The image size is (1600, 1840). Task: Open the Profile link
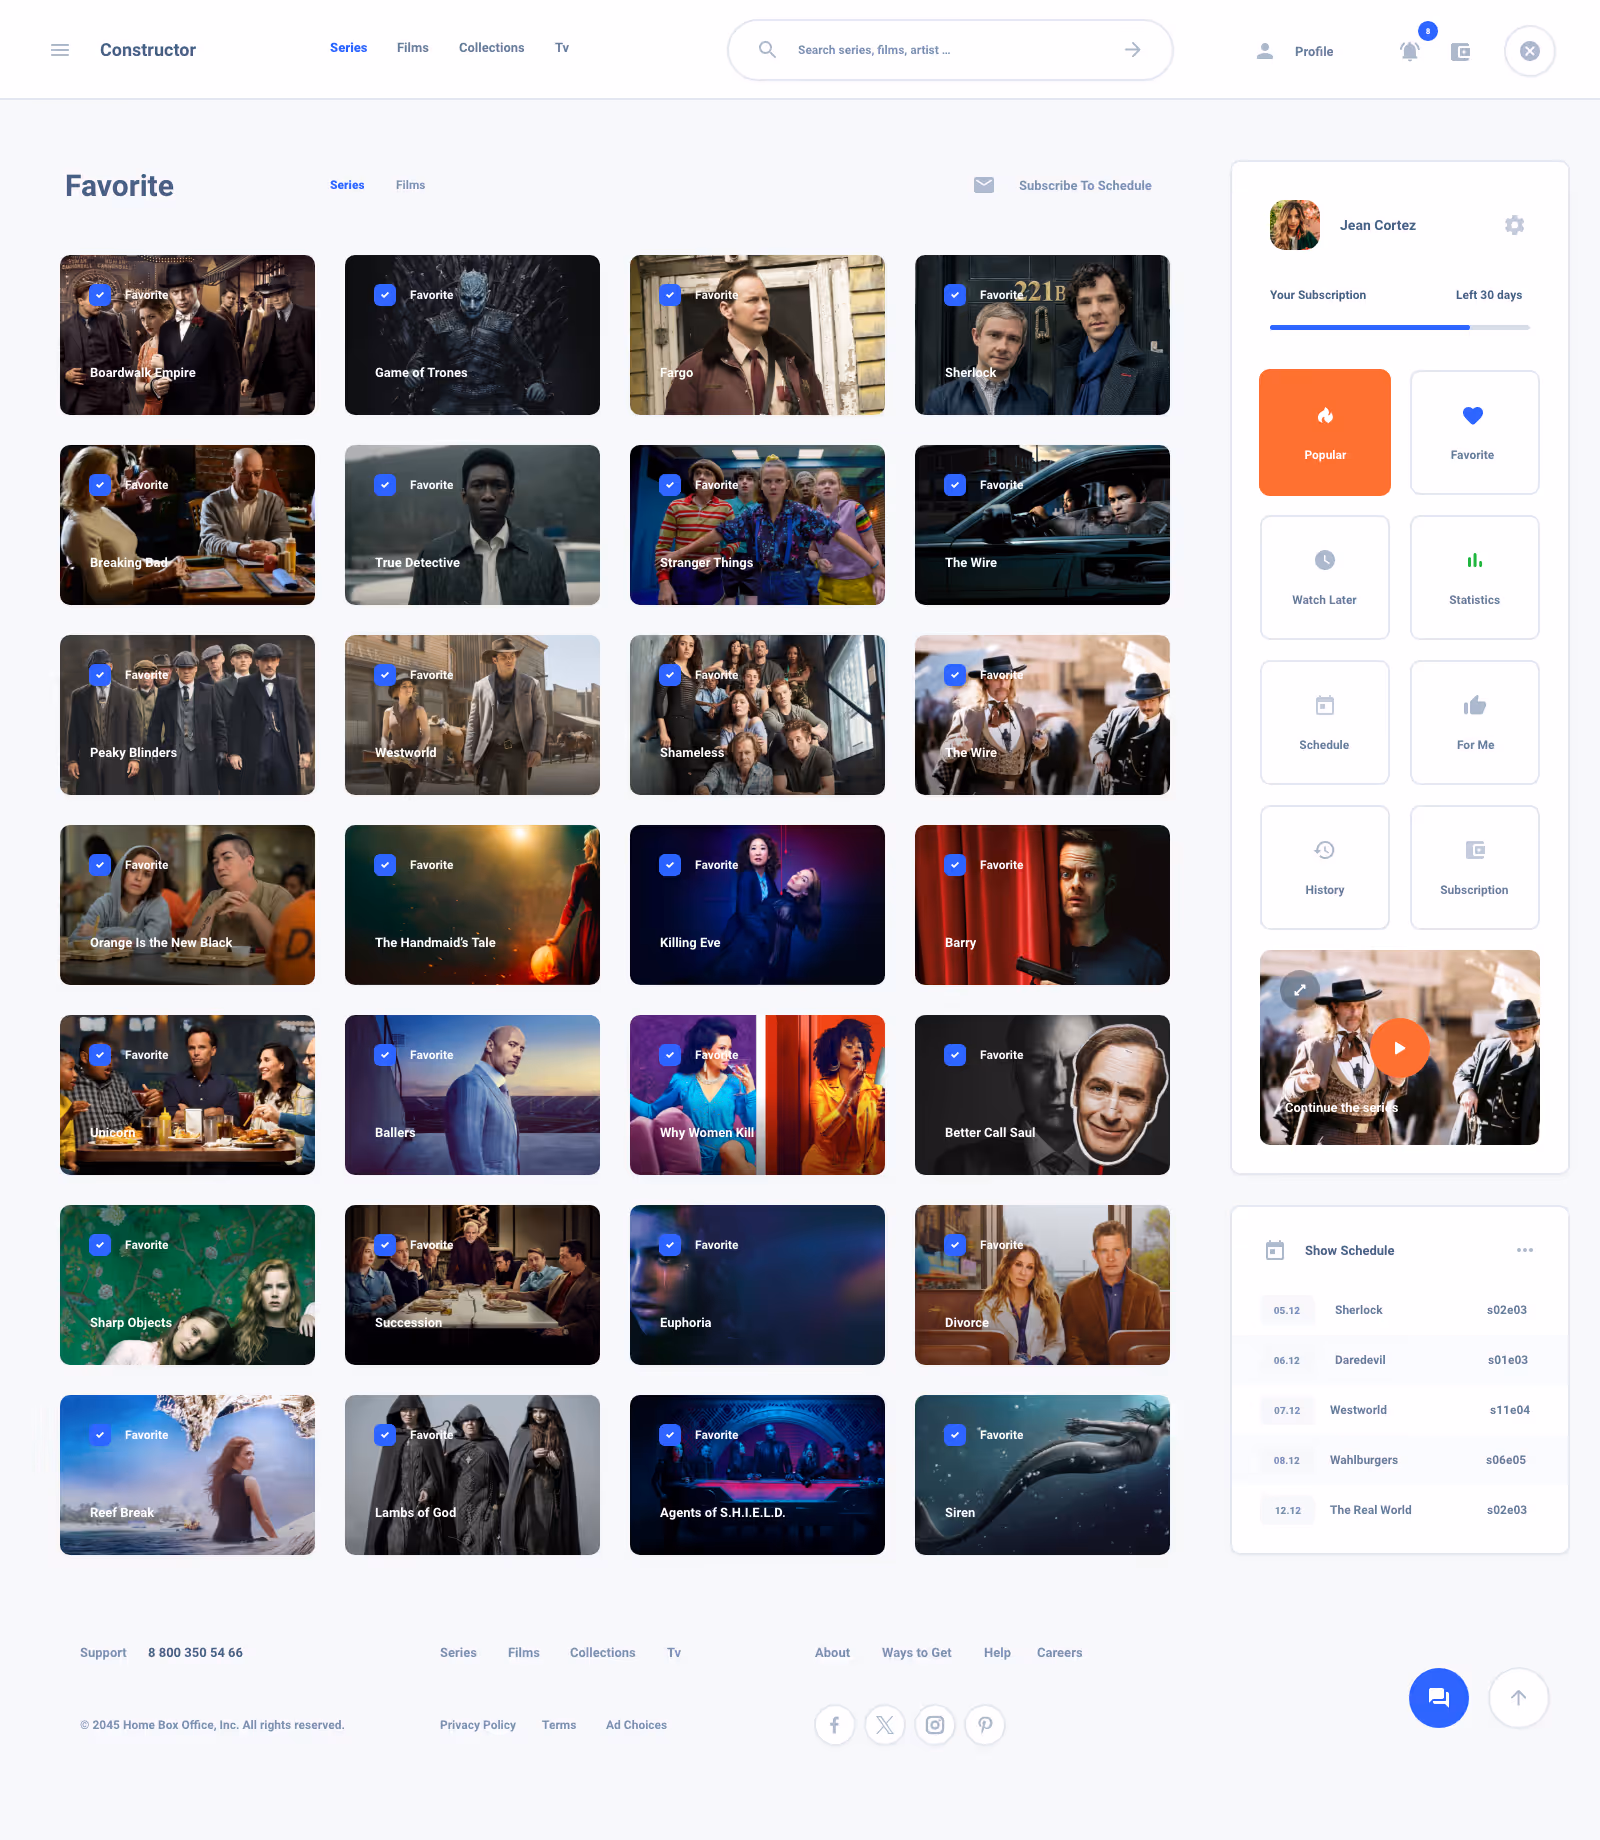tap(1313, 51)
